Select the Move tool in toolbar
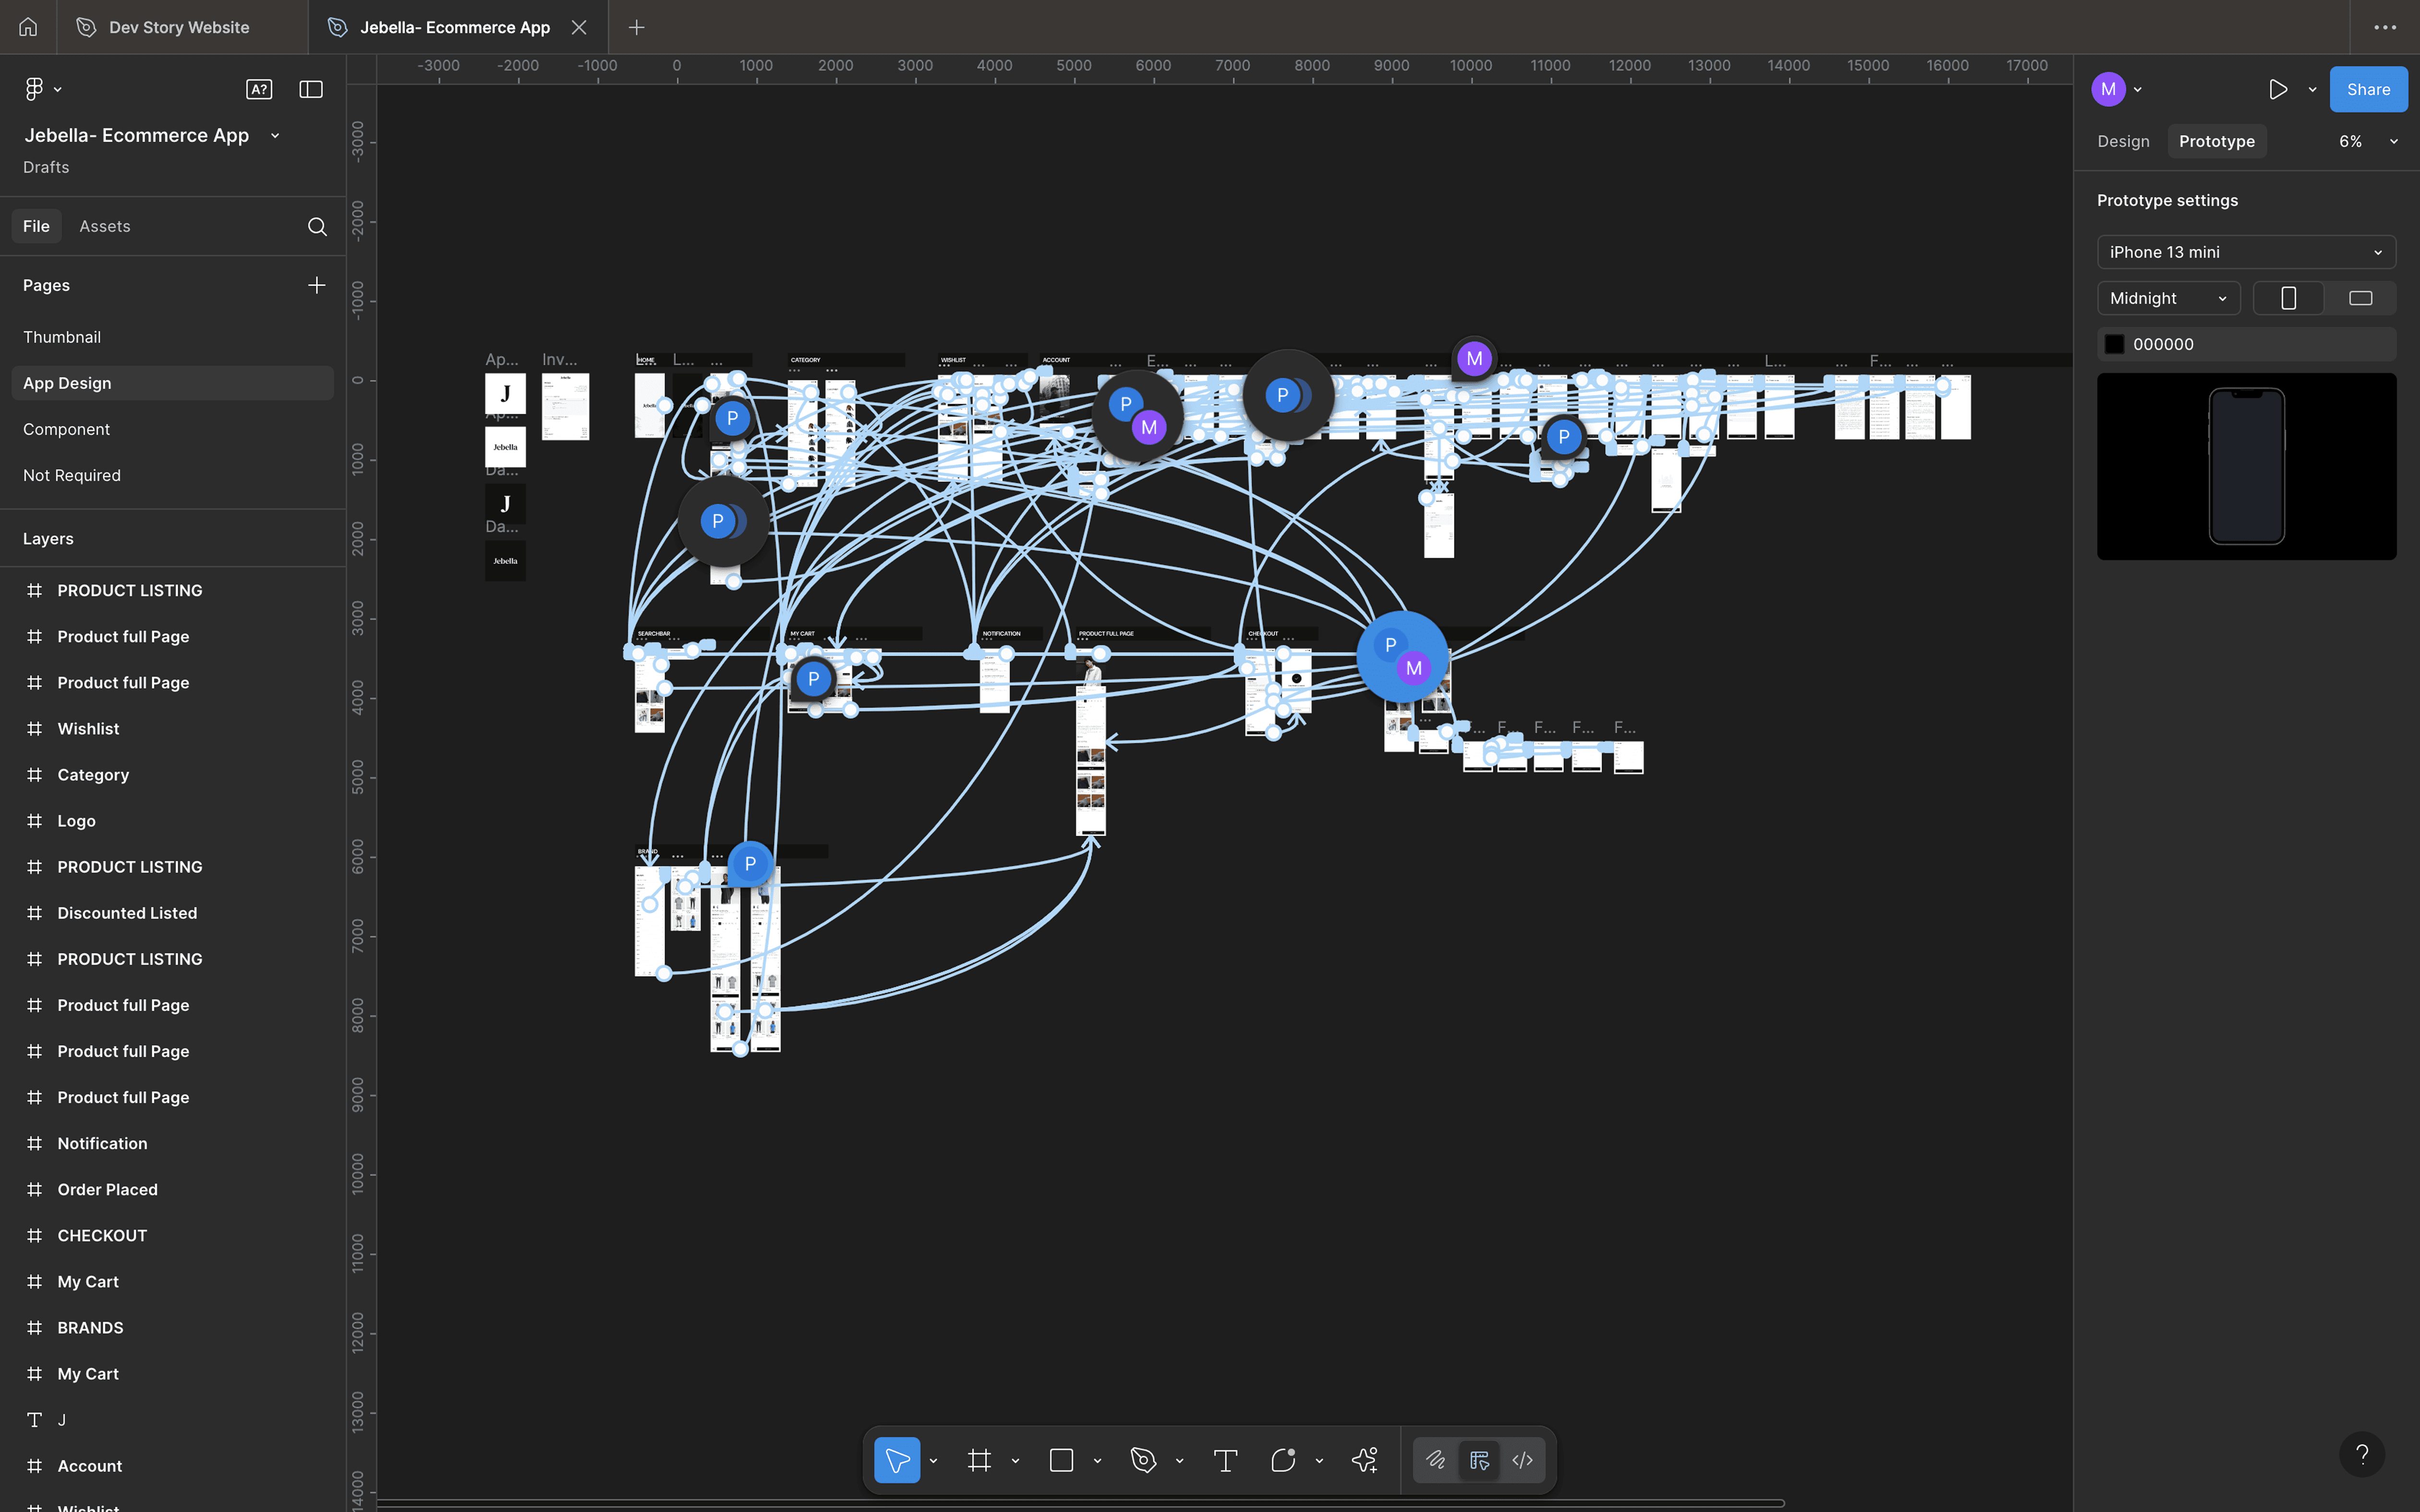The height and width of the screenshot is (1512, 2420). [x=896, y=1460]
